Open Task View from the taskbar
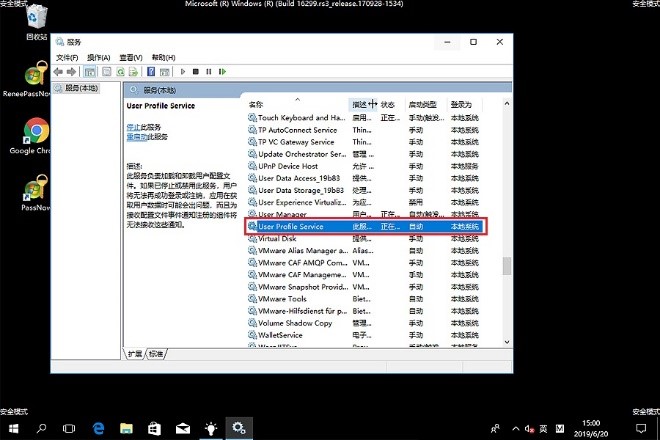This screenshot has width=660, height=440. point(69,429)
